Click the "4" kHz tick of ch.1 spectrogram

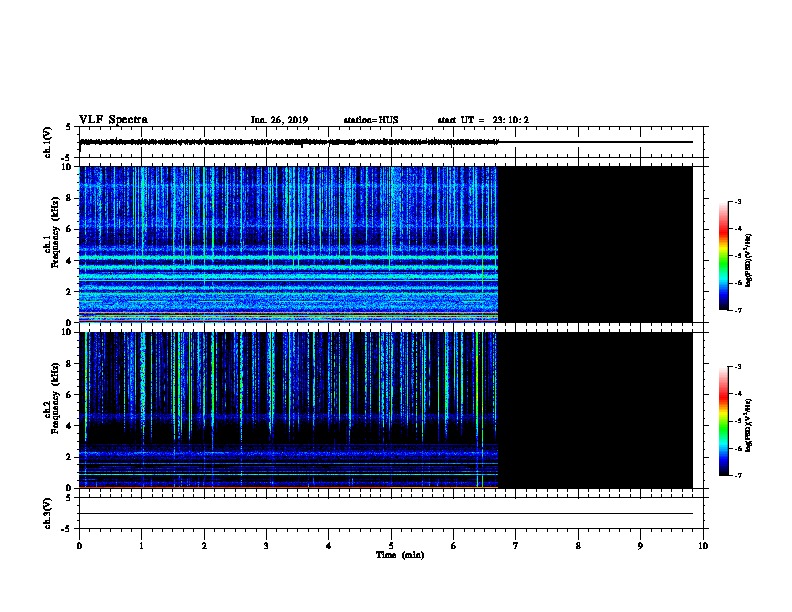click(69, 261)
